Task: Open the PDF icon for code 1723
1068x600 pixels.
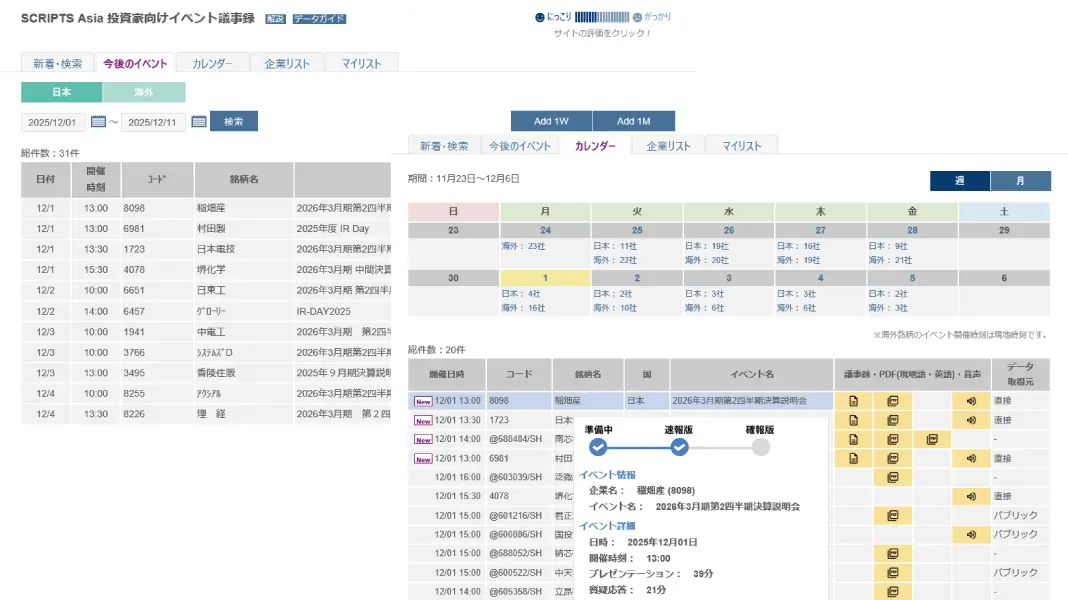Action: [893, 420]
